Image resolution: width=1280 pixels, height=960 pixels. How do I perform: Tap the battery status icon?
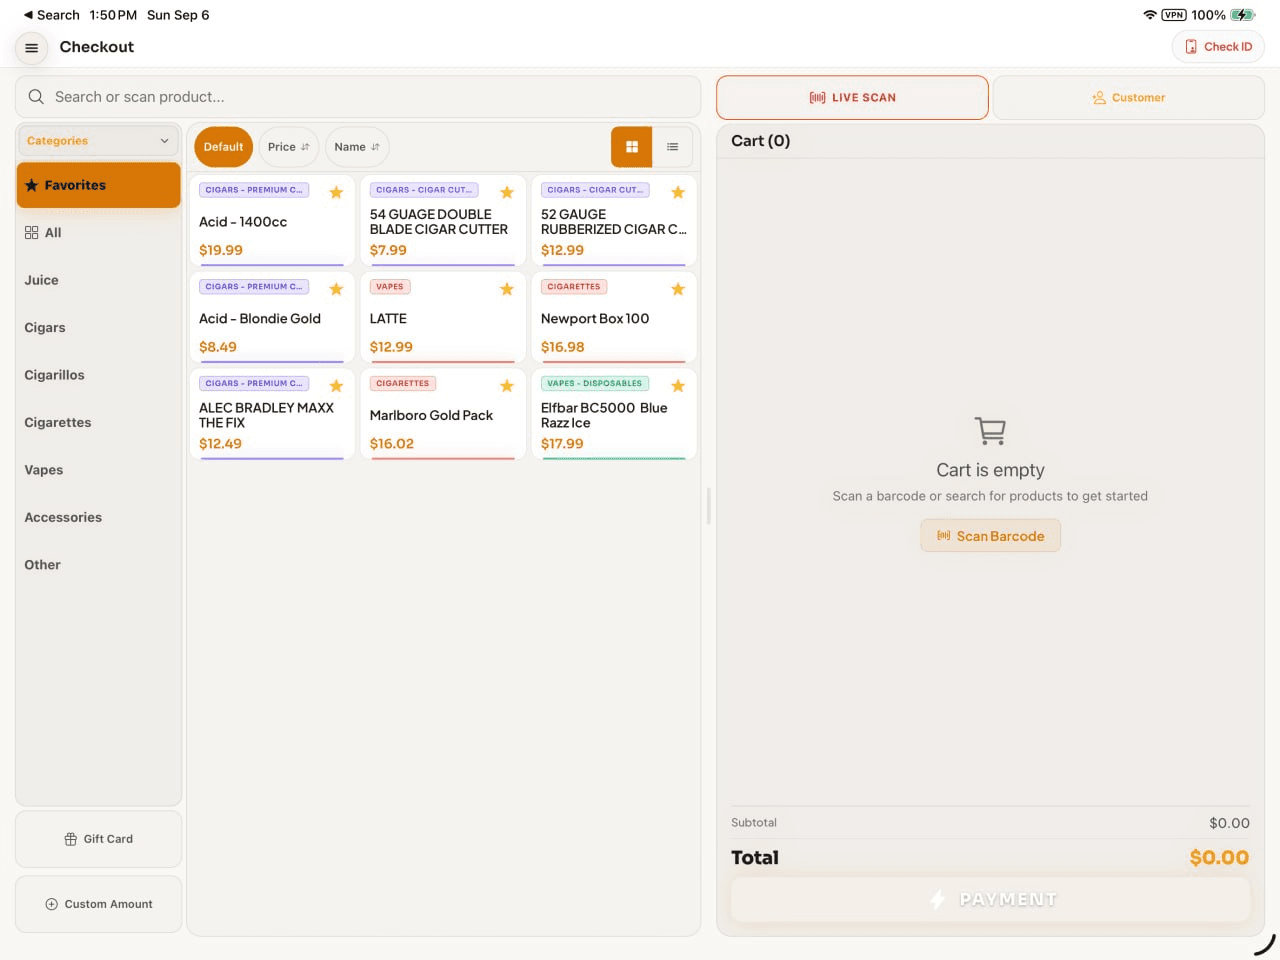[x=1242, y=15]
